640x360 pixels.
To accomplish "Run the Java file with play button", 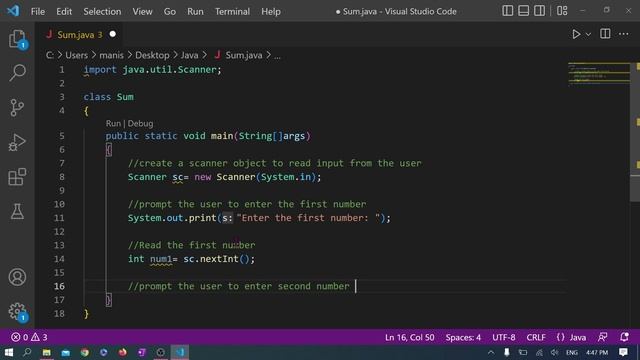I will 576,34.
